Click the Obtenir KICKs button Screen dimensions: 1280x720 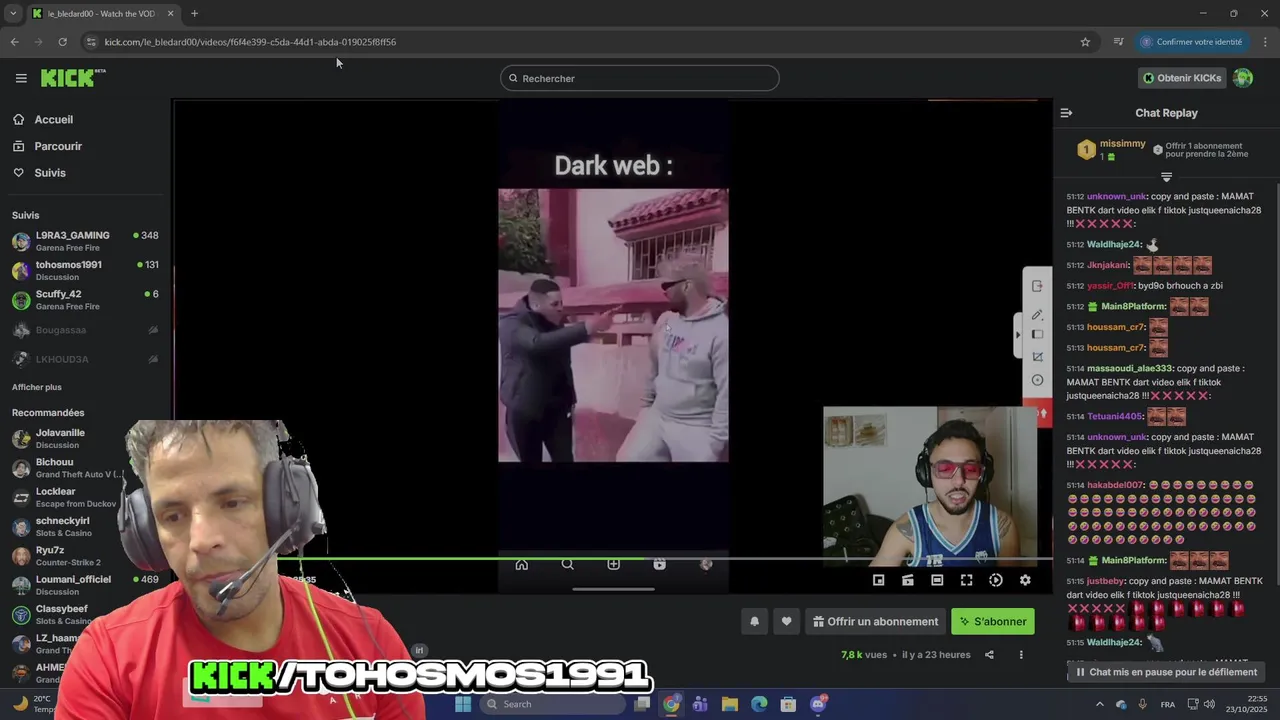point(1182,78)
